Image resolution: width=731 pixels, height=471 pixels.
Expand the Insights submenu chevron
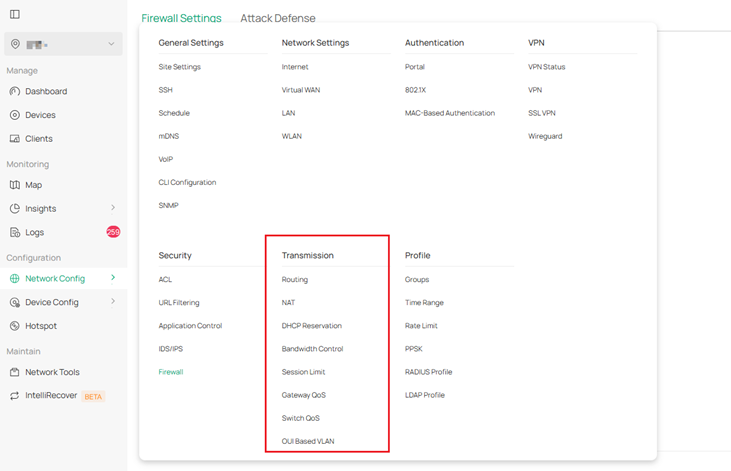click(x=113, y=208)
